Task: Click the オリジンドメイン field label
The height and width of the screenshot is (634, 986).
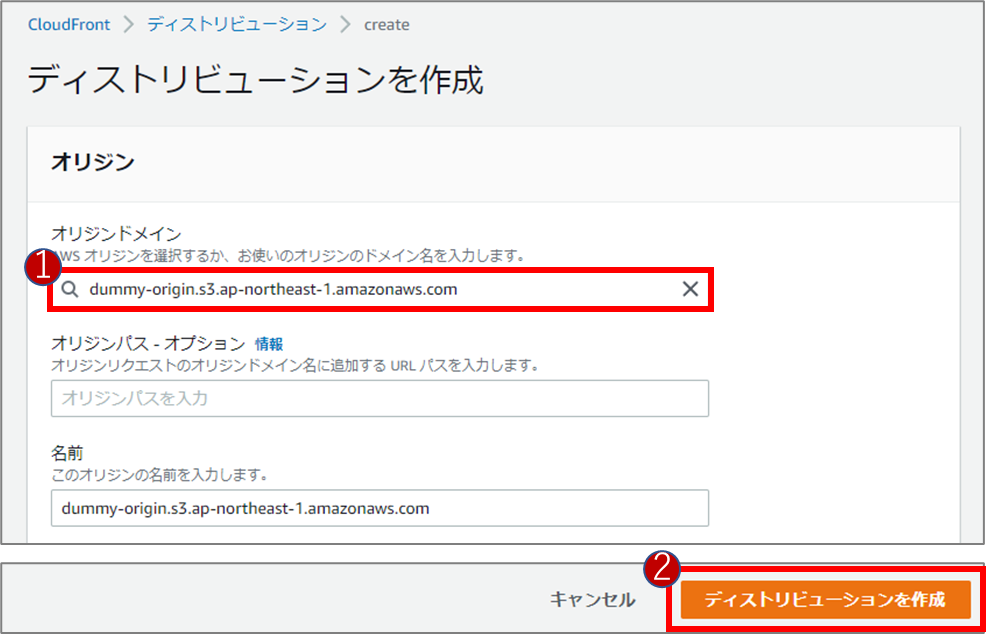Action: coord(116,235)
